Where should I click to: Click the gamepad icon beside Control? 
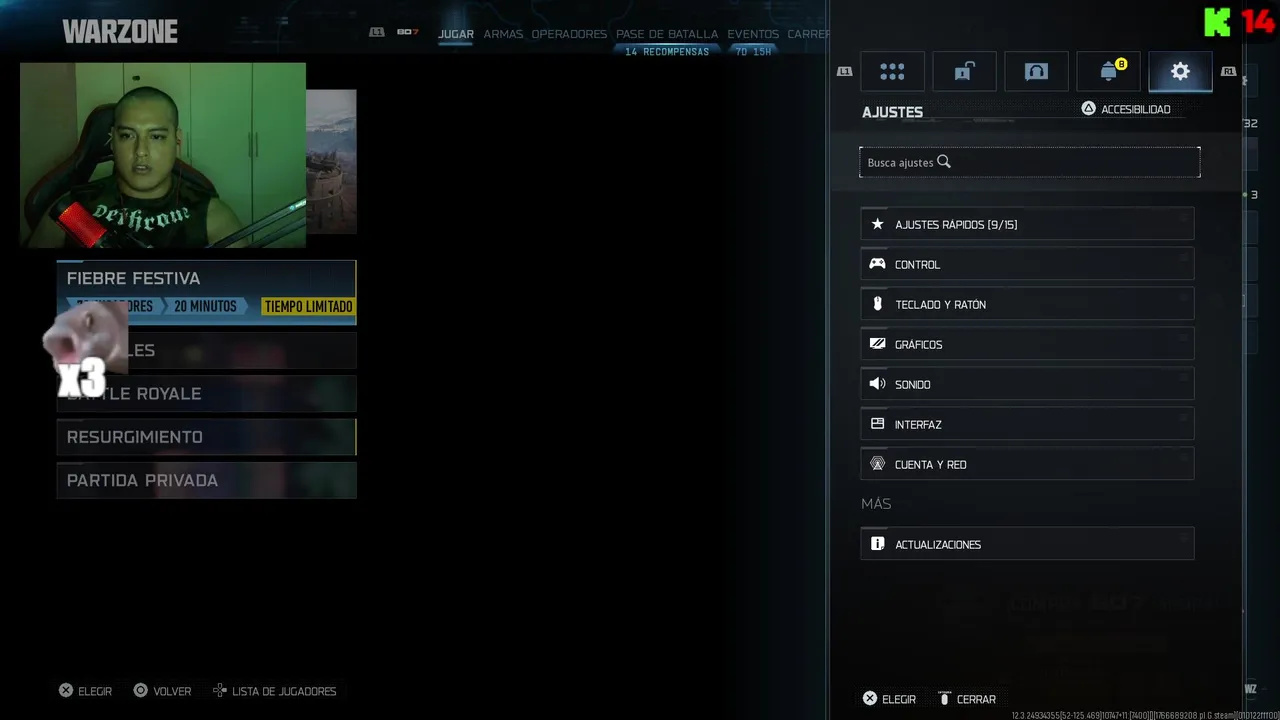(877, 264)
